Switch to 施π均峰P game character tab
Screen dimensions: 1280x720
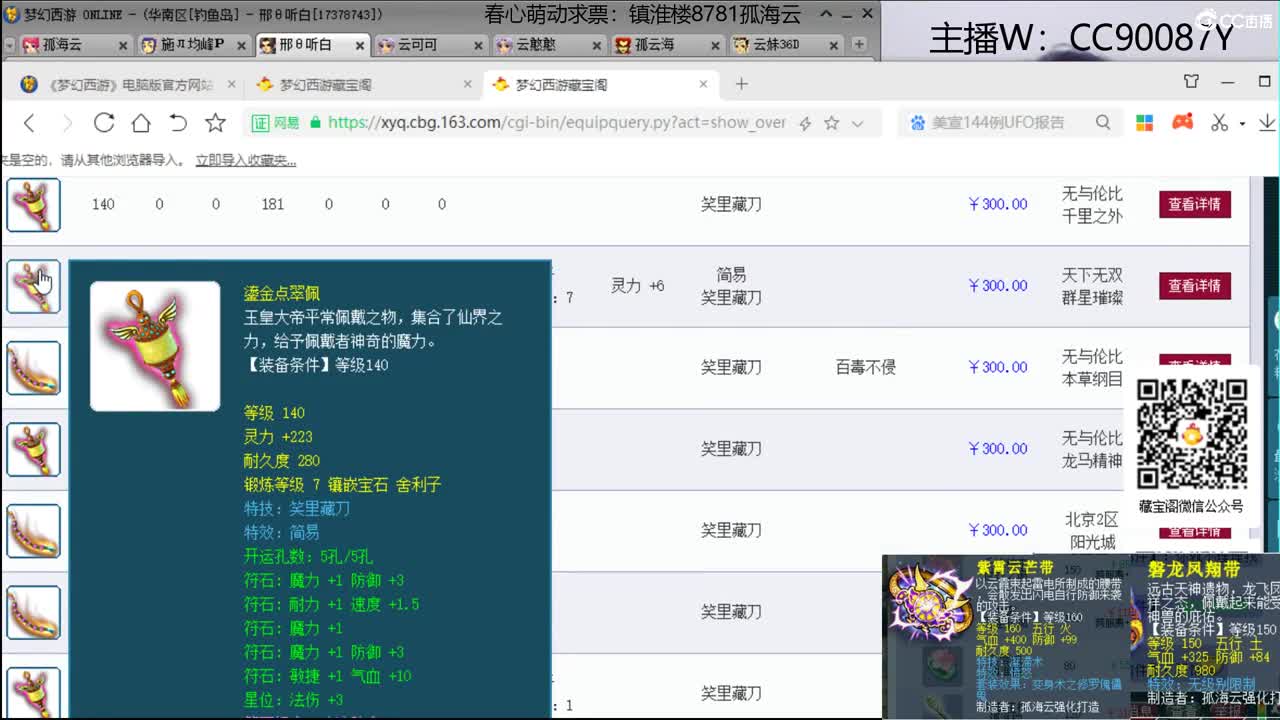(192, 45)
